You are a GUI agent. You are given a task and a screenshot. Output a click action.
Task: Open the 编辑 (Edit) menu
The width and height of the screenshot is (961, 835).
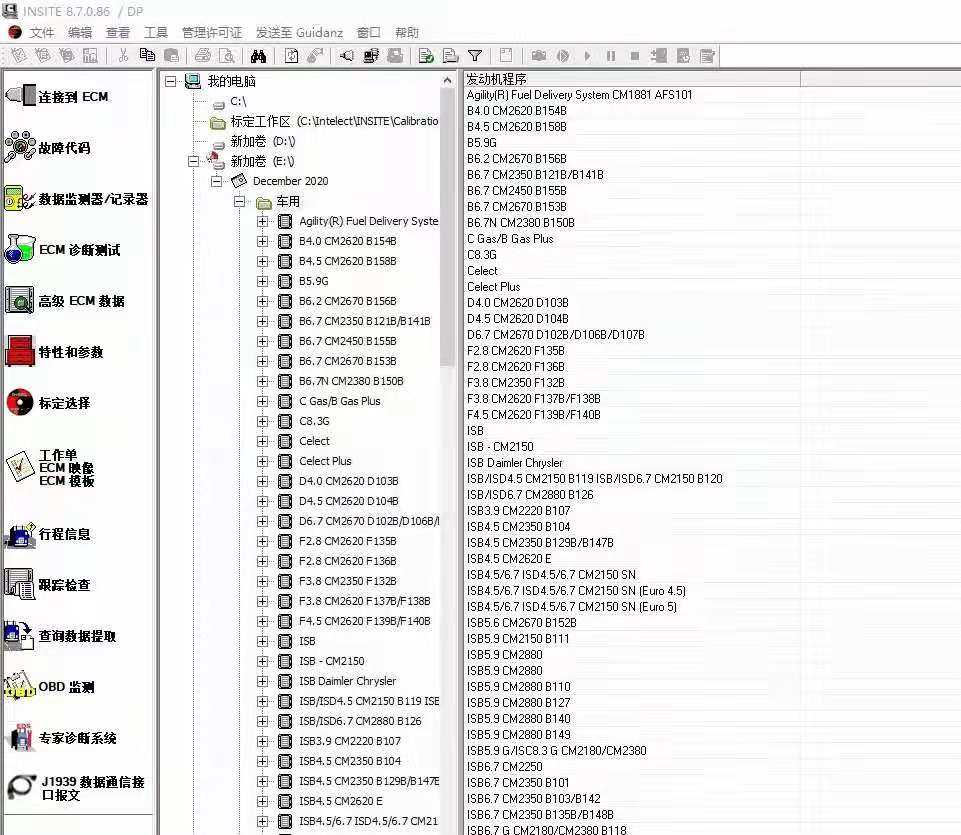(80, 32)
